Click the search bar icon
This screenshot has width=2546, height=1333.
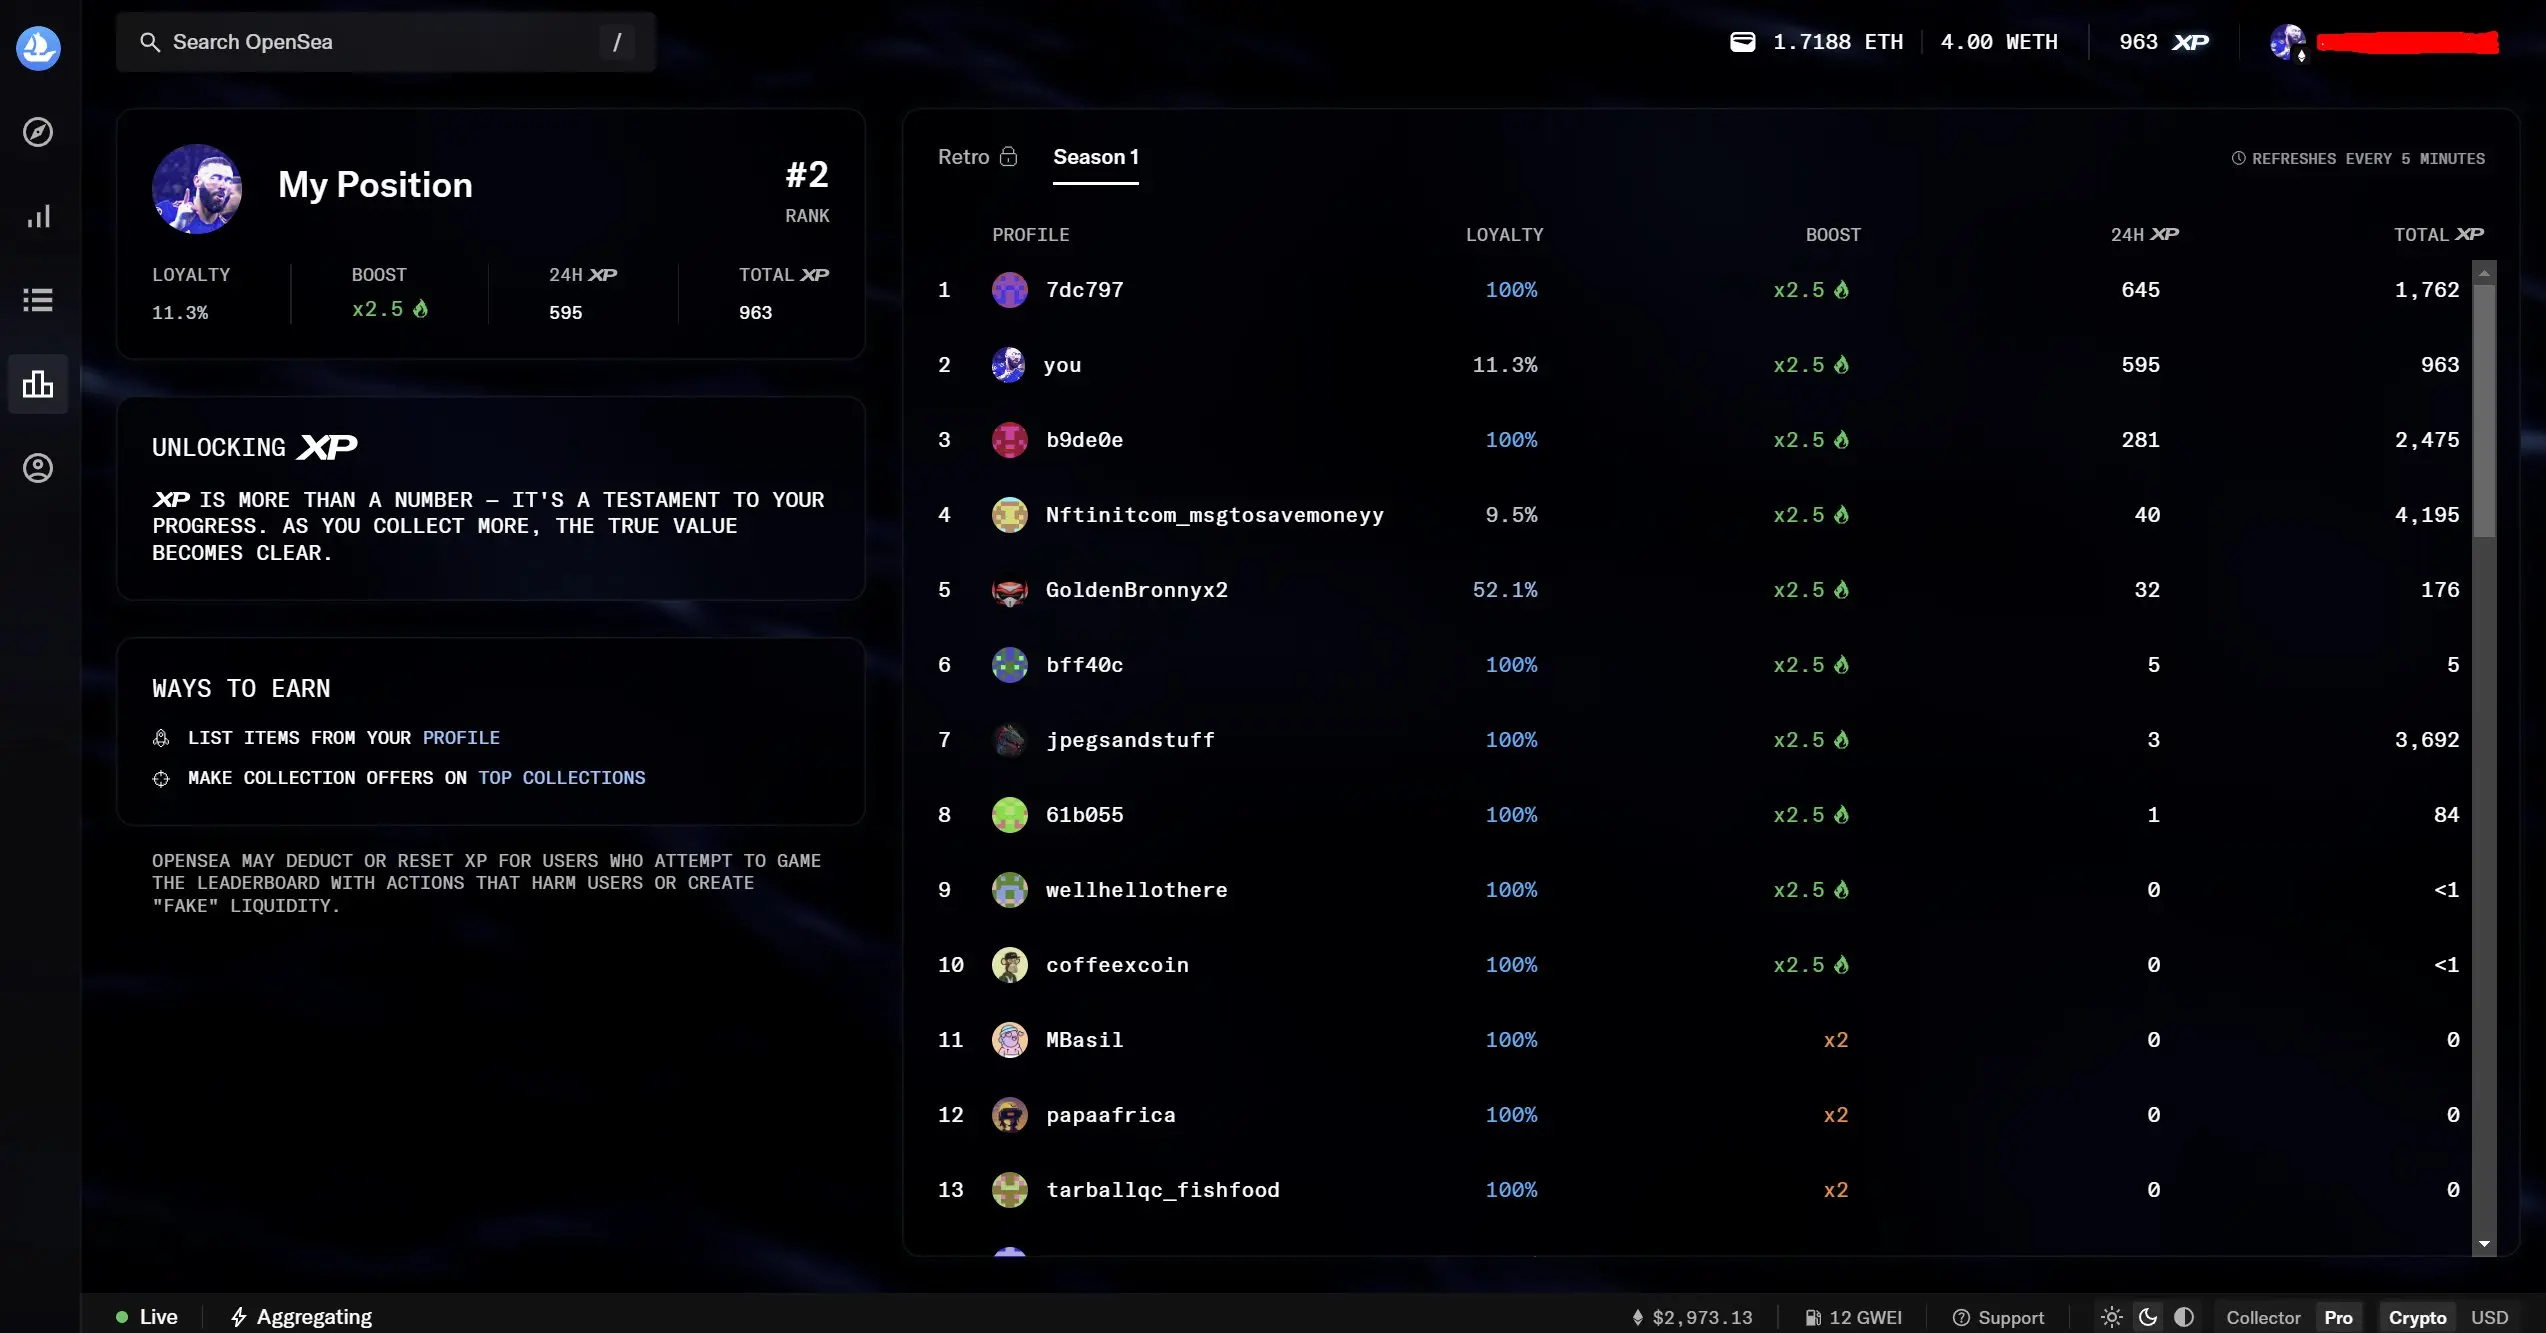tap(152, 40)
